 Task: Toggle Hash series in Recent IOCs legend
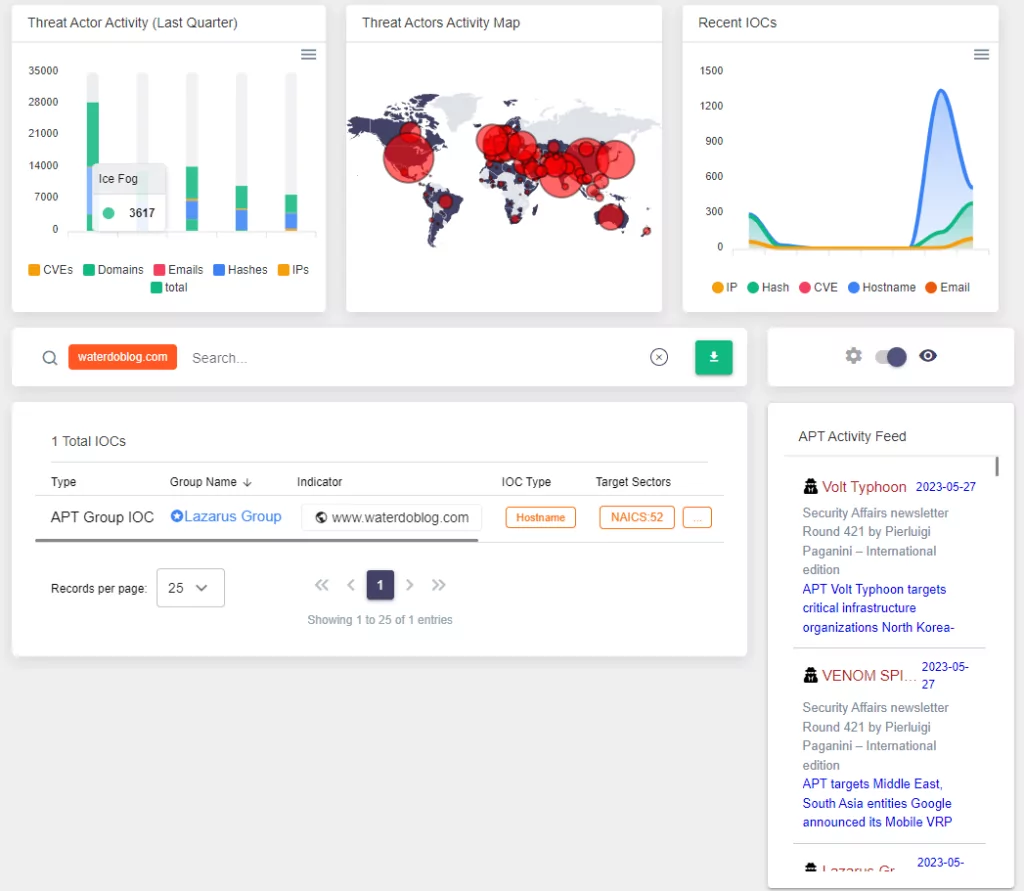[x=768, y=287]
